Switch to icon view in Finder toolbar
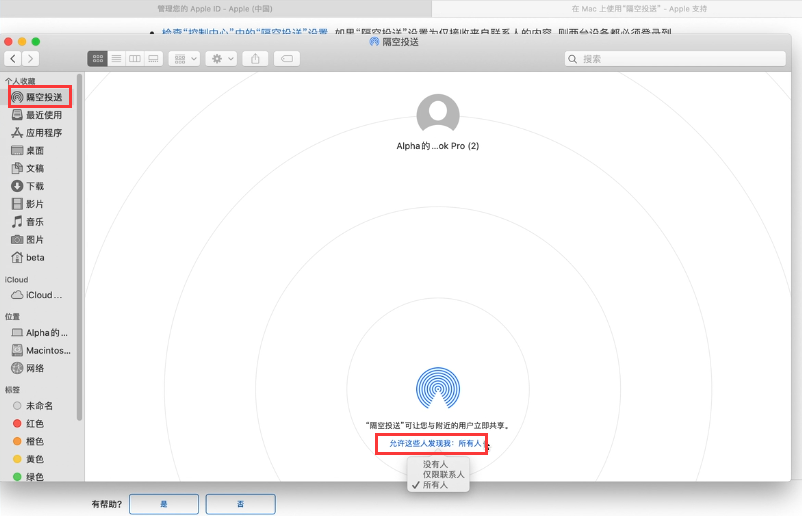This screenshot has height=516, width=802. point(98,59)
